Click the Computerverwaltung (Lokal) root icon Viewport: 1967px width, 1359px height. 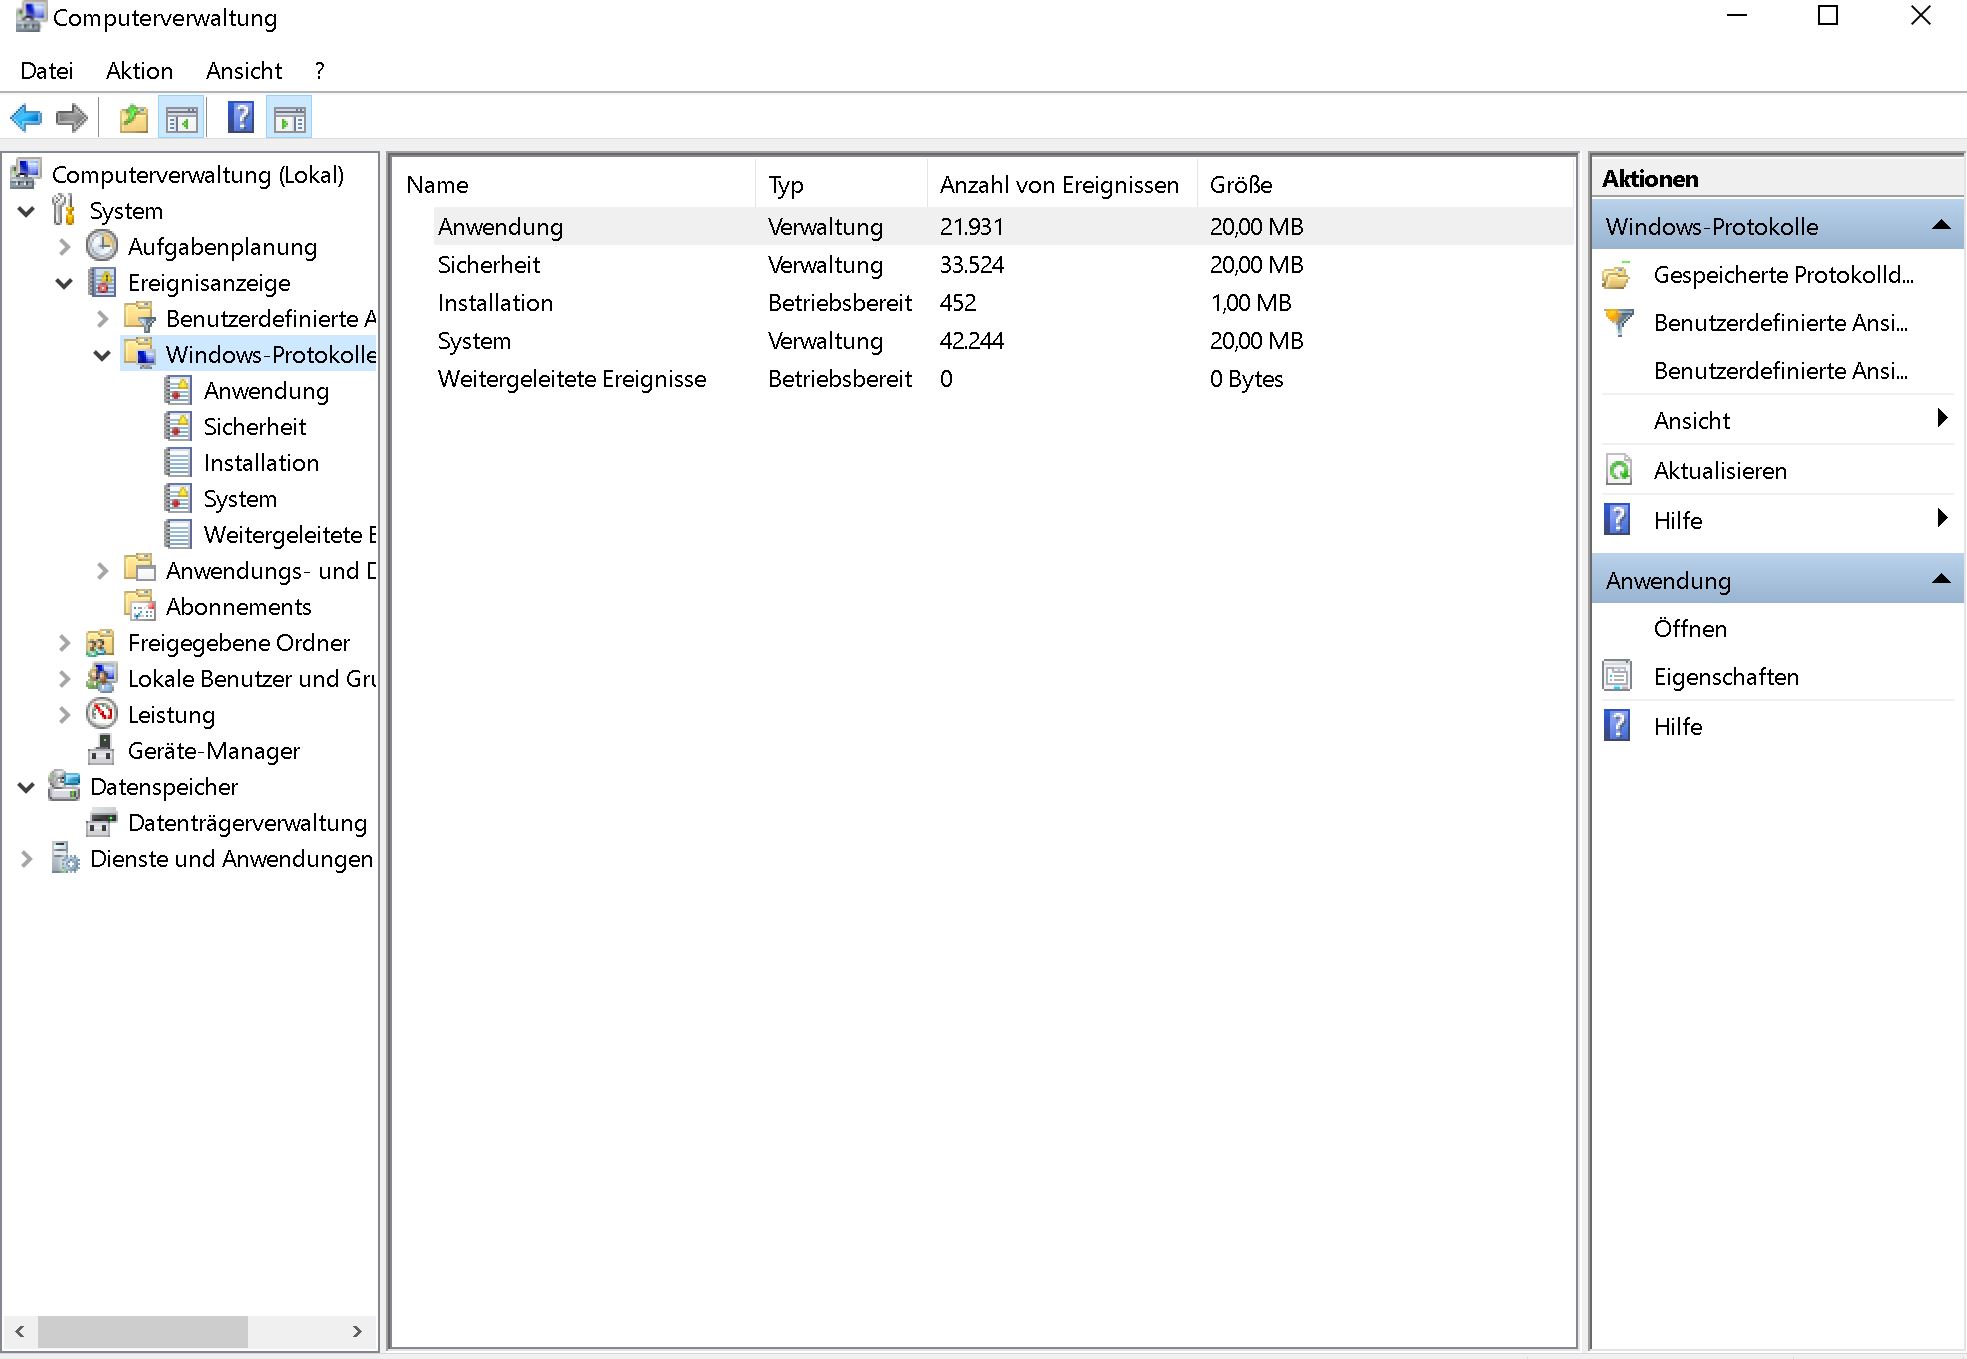(x=26, y=175)
